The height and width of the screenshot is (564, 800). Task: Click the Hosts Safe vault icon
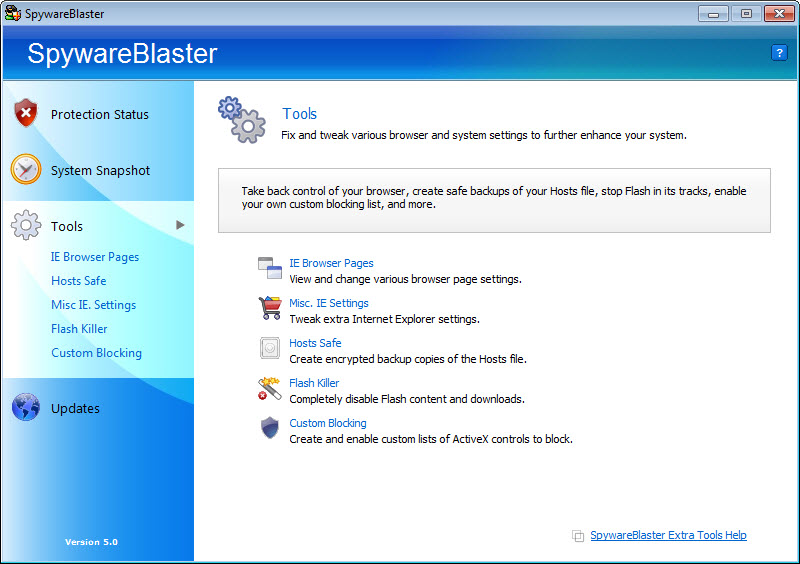(x=269, y=348)
